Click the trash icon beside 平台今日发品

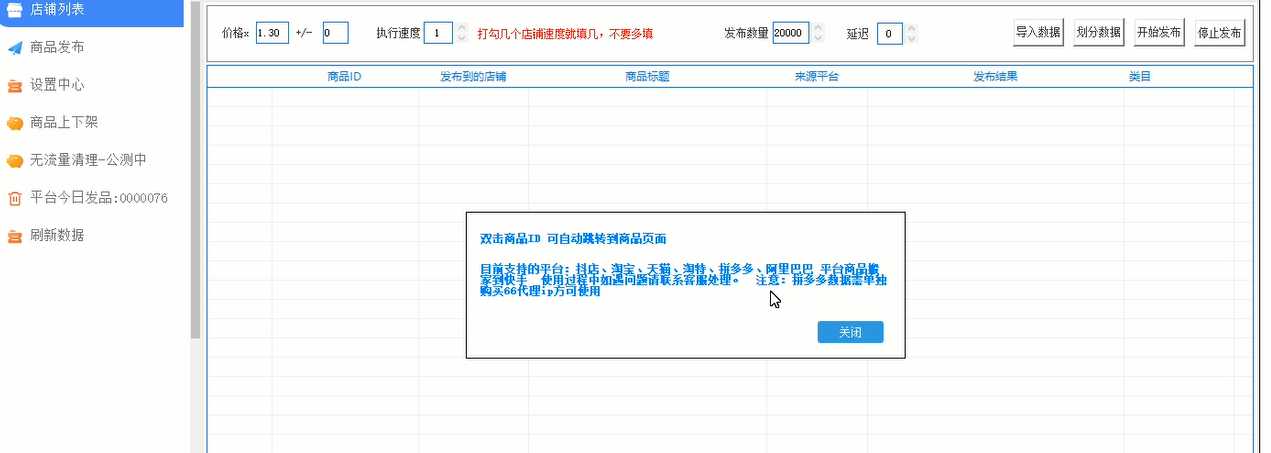point(15,198)
